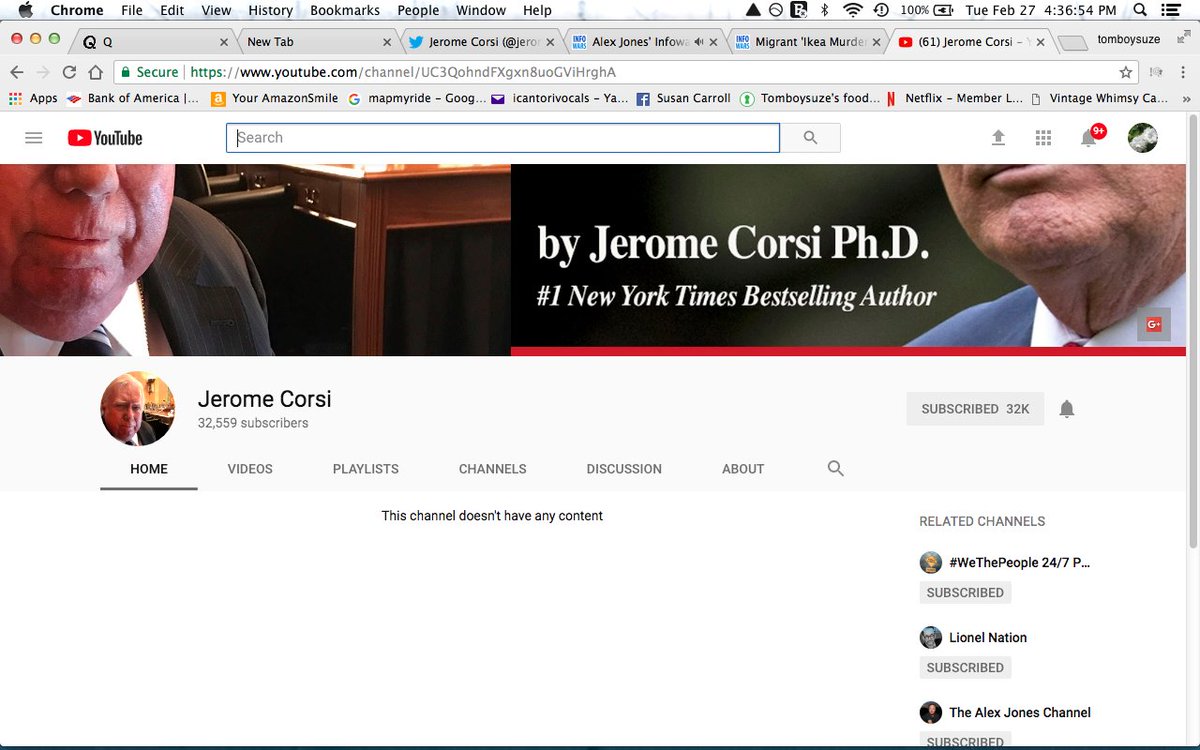Click the Jerome Corsi channel avatar
Screen dimensions: 1200x750
click(x=138, y=408)
